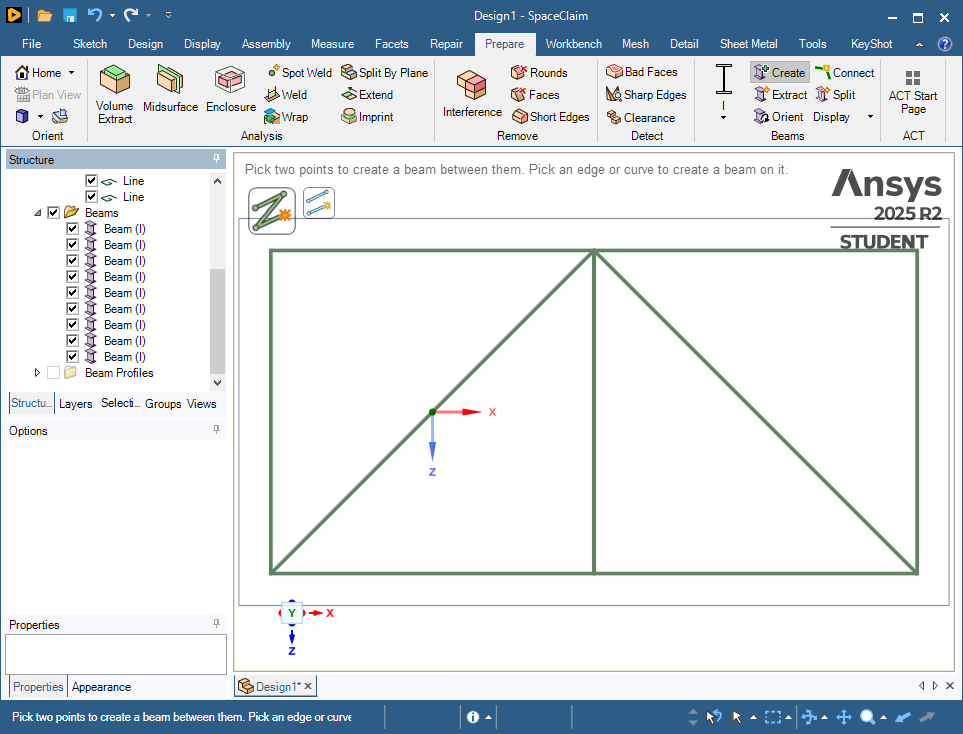Screen dimensions: 963x734
Task: Click the Split By Plane tool
Action: [384, 72]
